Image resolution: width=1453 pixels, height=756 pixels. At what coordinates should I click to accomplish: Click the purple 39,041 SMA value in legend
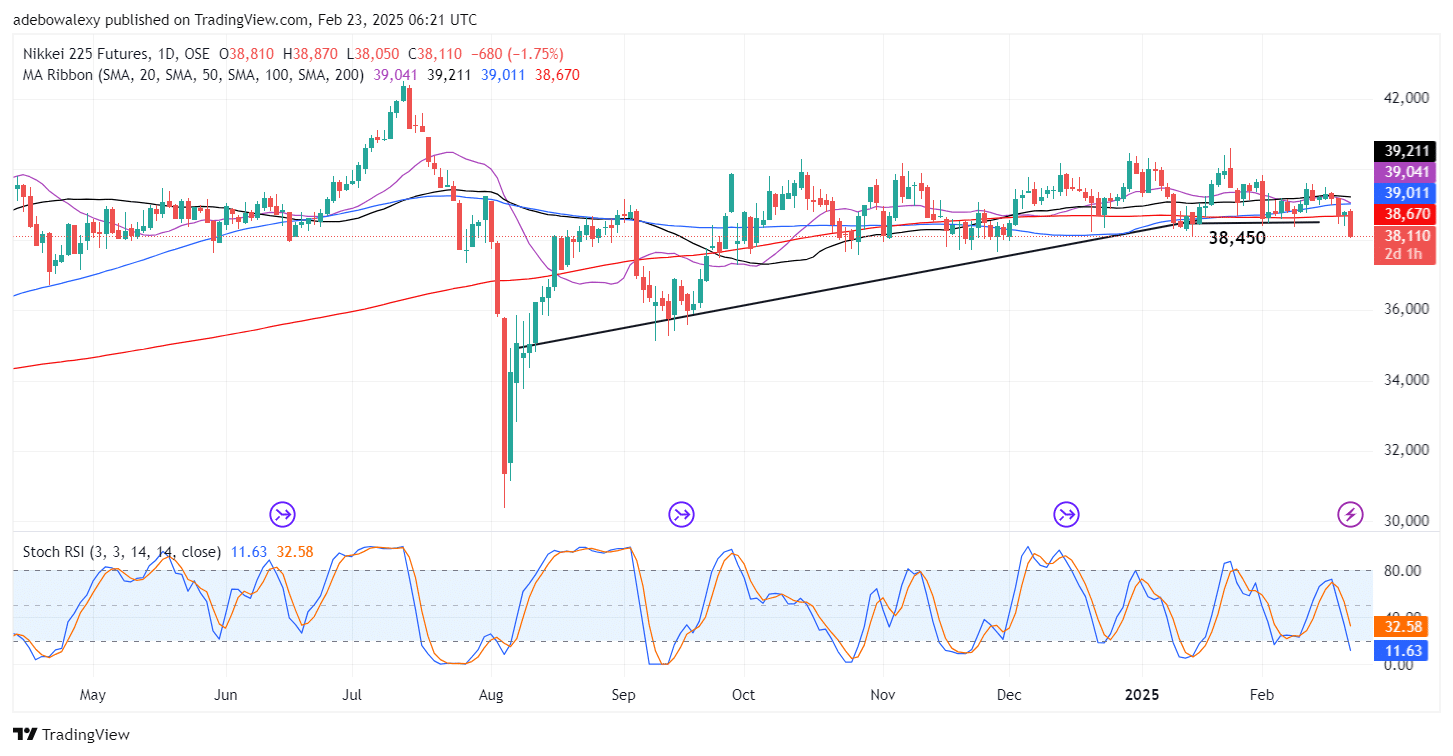click(x=396, y=75)
